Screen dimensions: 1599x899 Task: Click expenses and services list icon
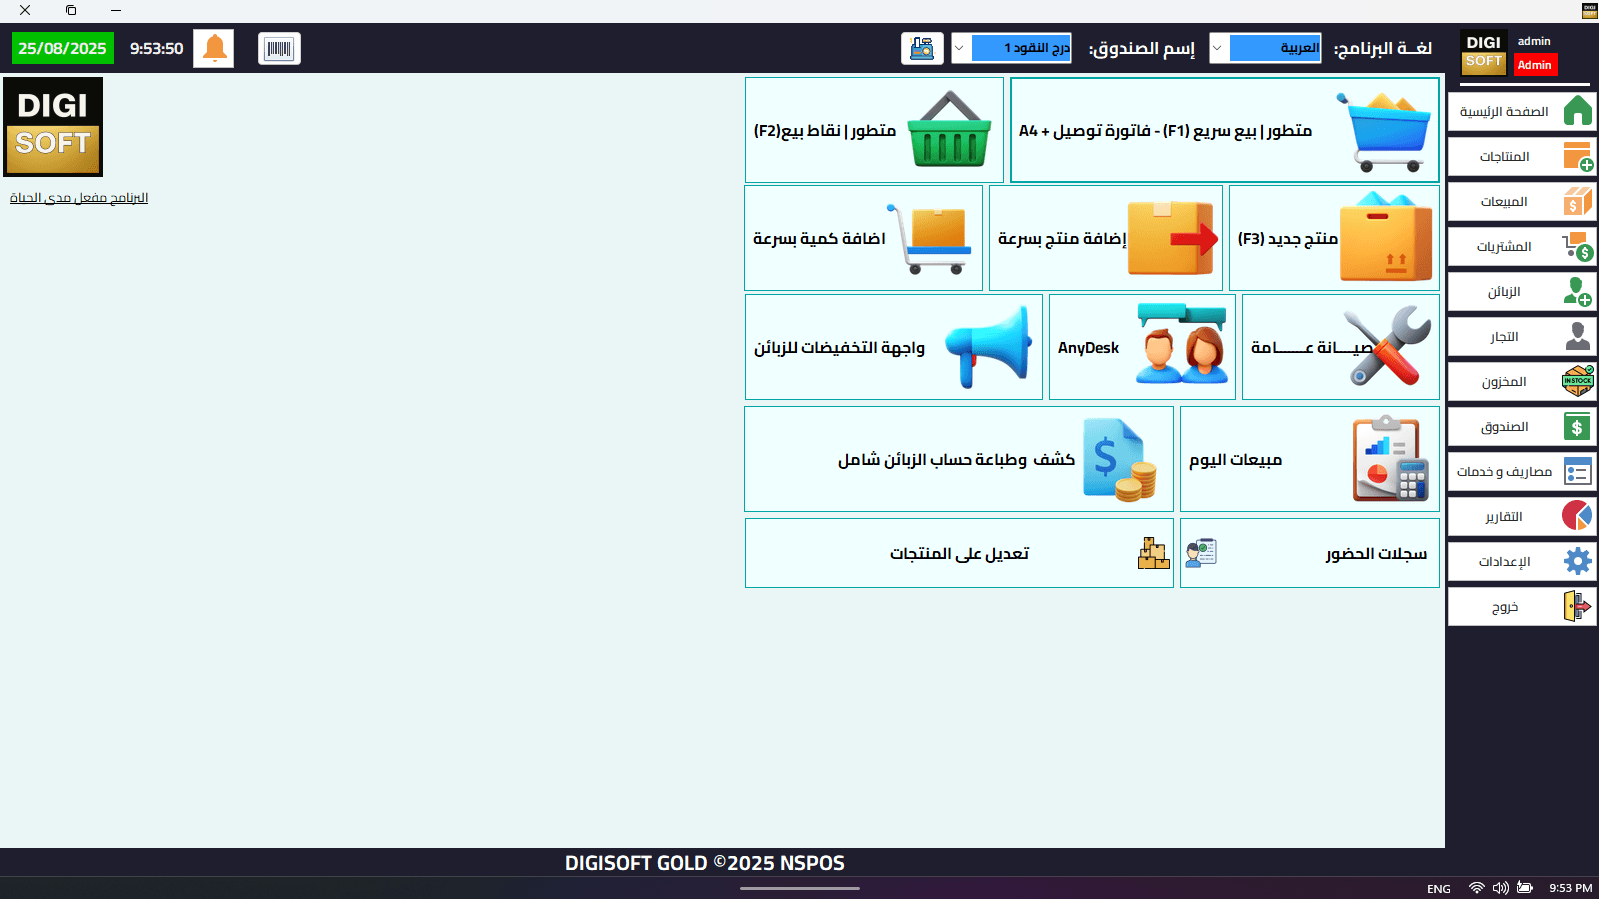point(1577,472)
